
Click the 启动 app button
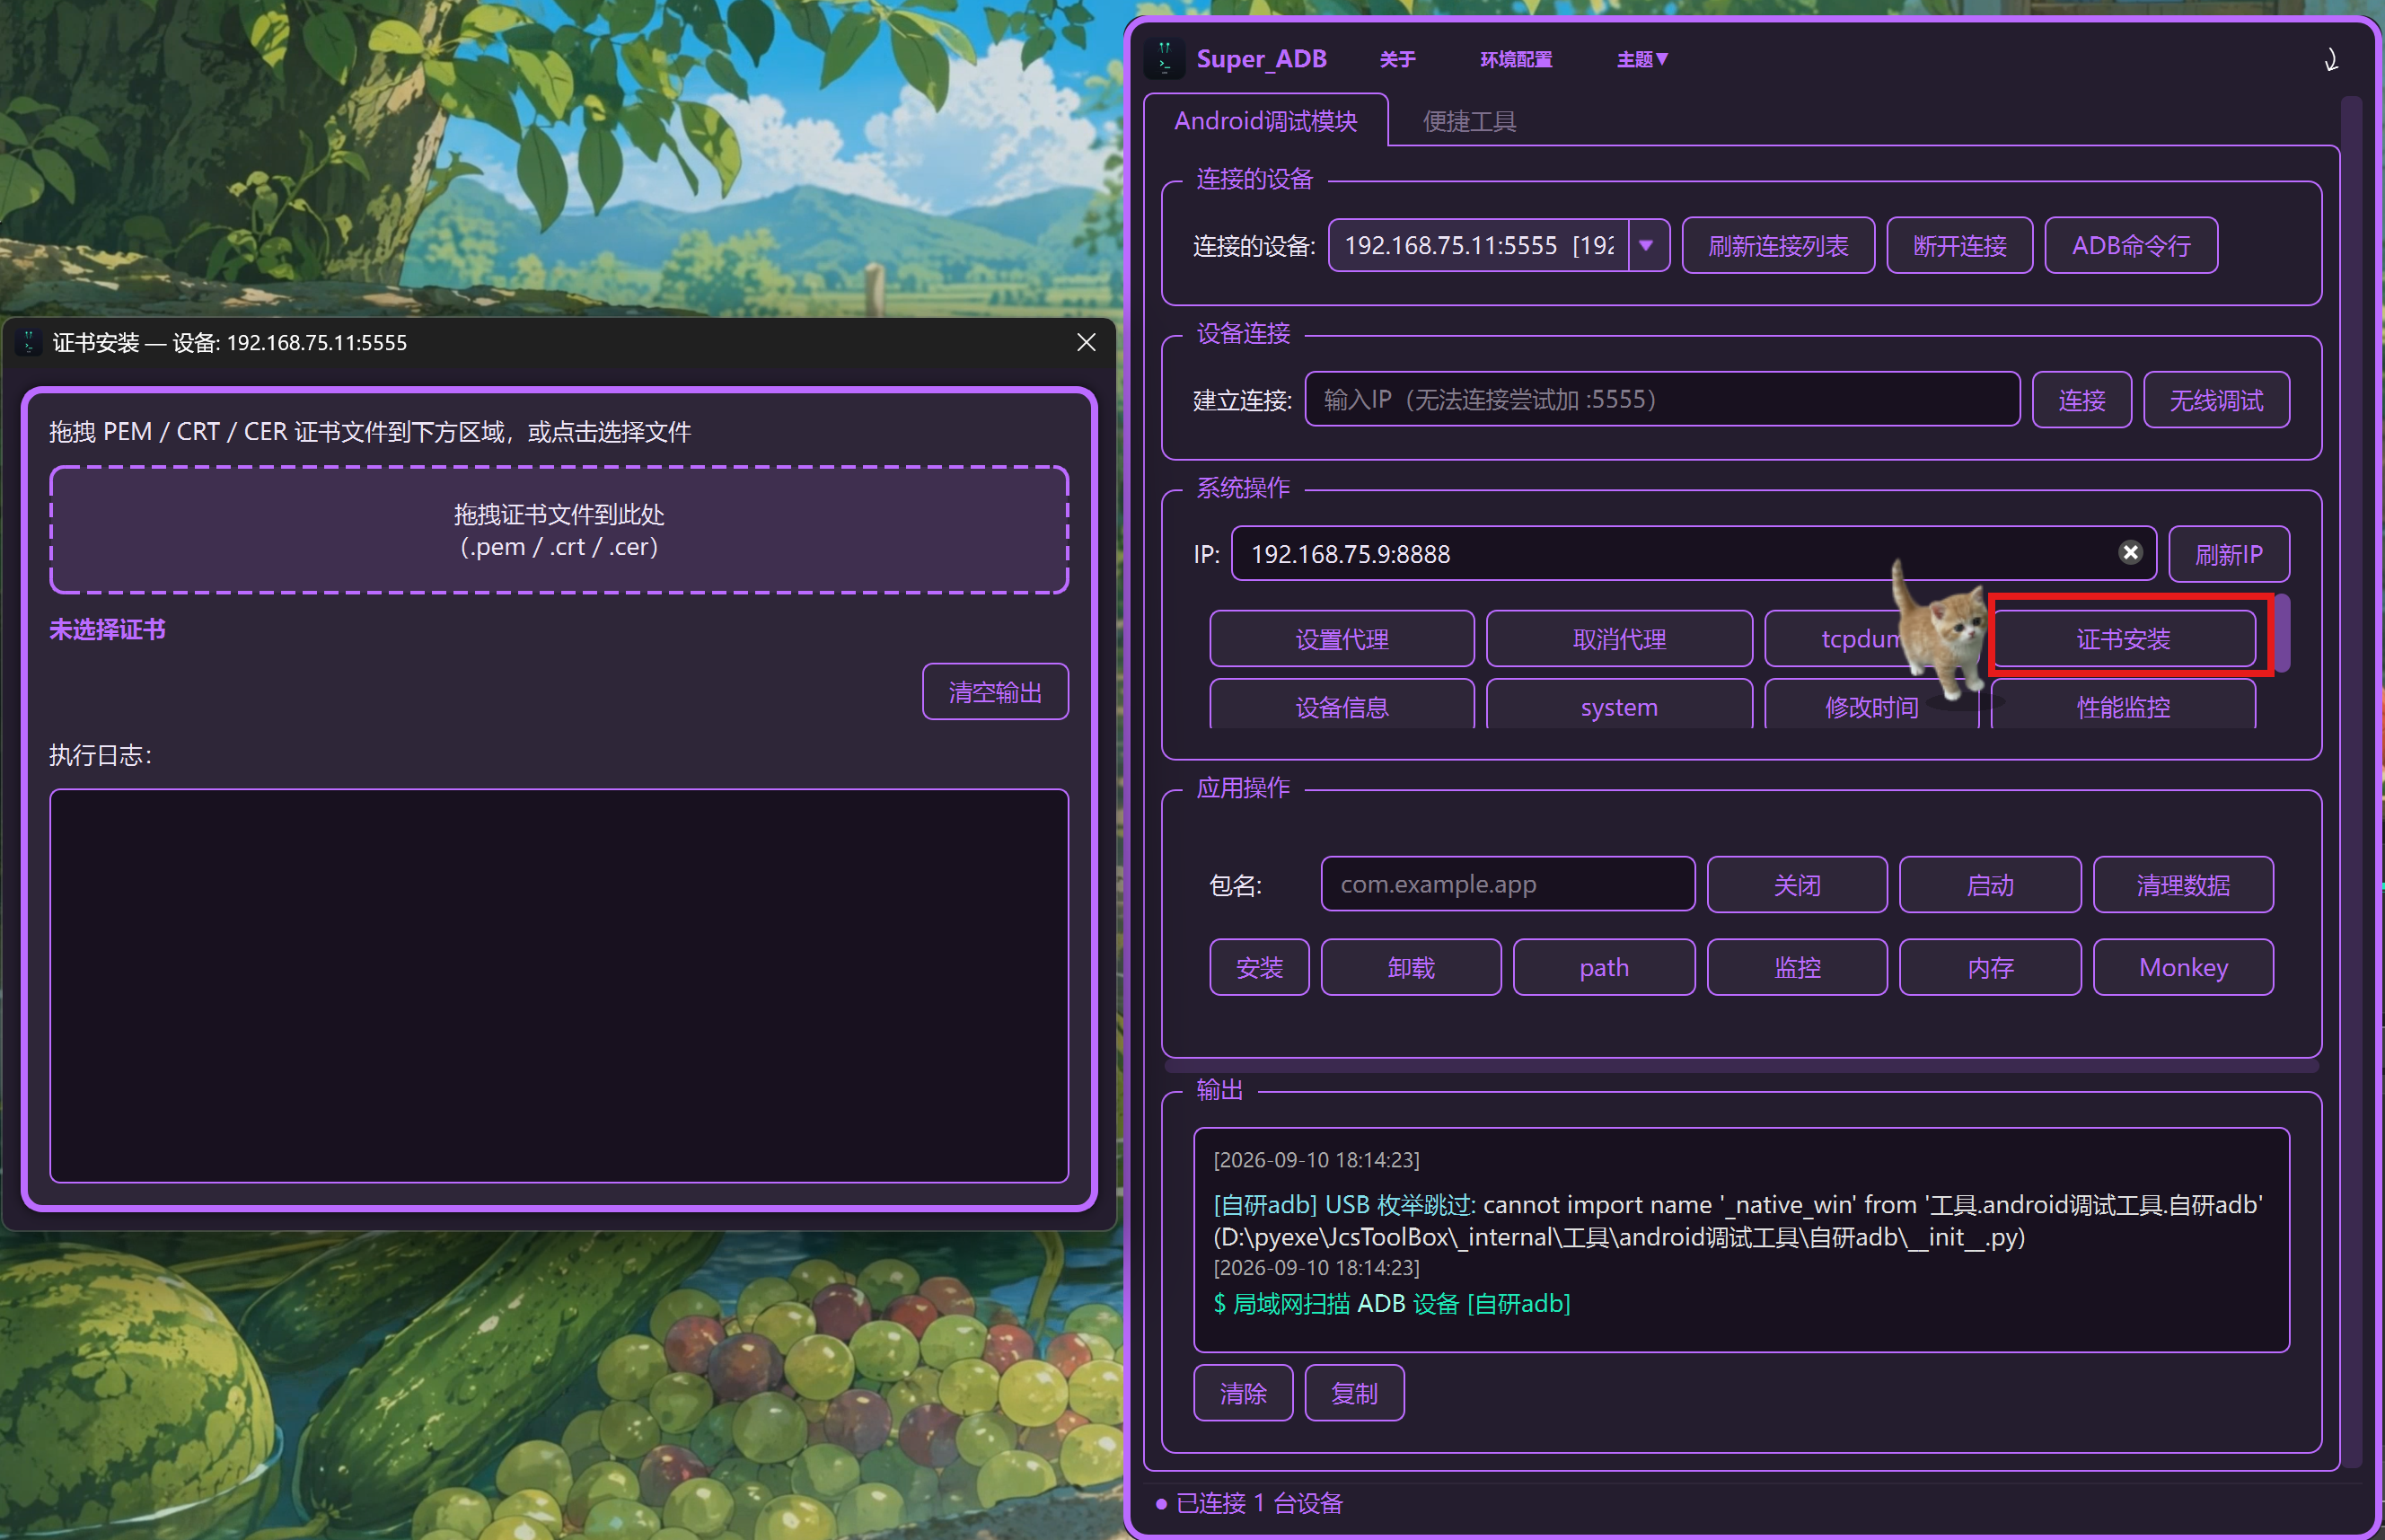1990,885
